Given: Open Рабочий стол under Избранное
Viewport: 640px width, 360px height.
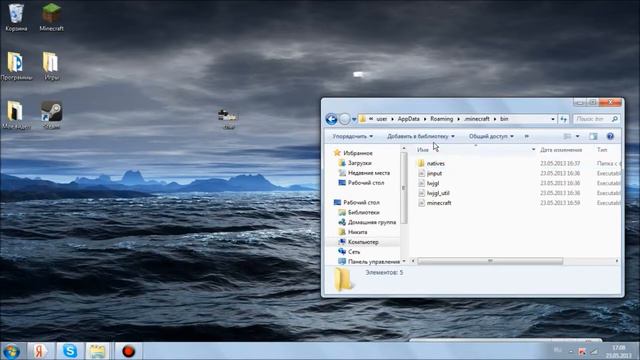Looking at the screenshot, I should [x=366, y=183].
